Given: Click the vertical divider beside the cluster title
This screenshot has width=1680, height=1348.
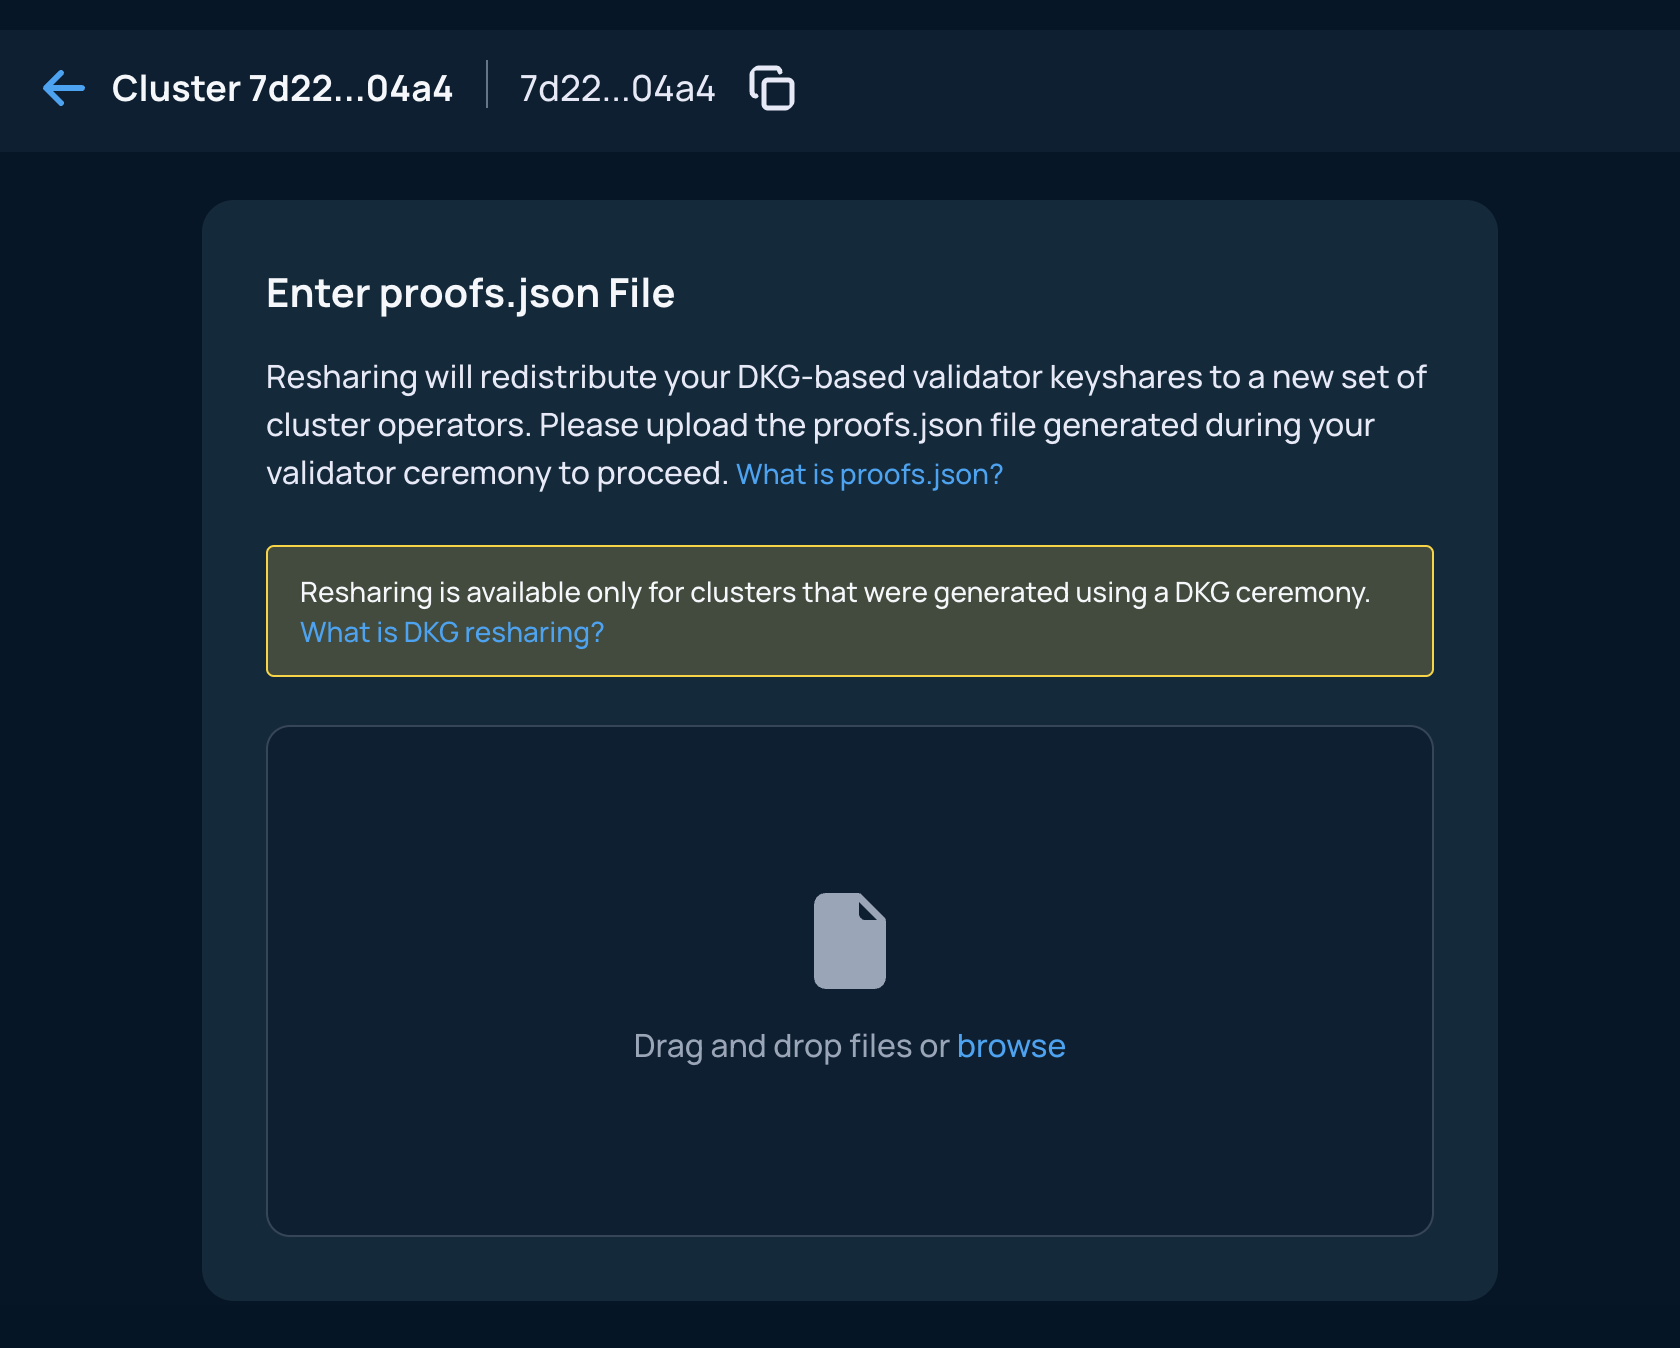Looking at the screenshot, I should (487, 84).
